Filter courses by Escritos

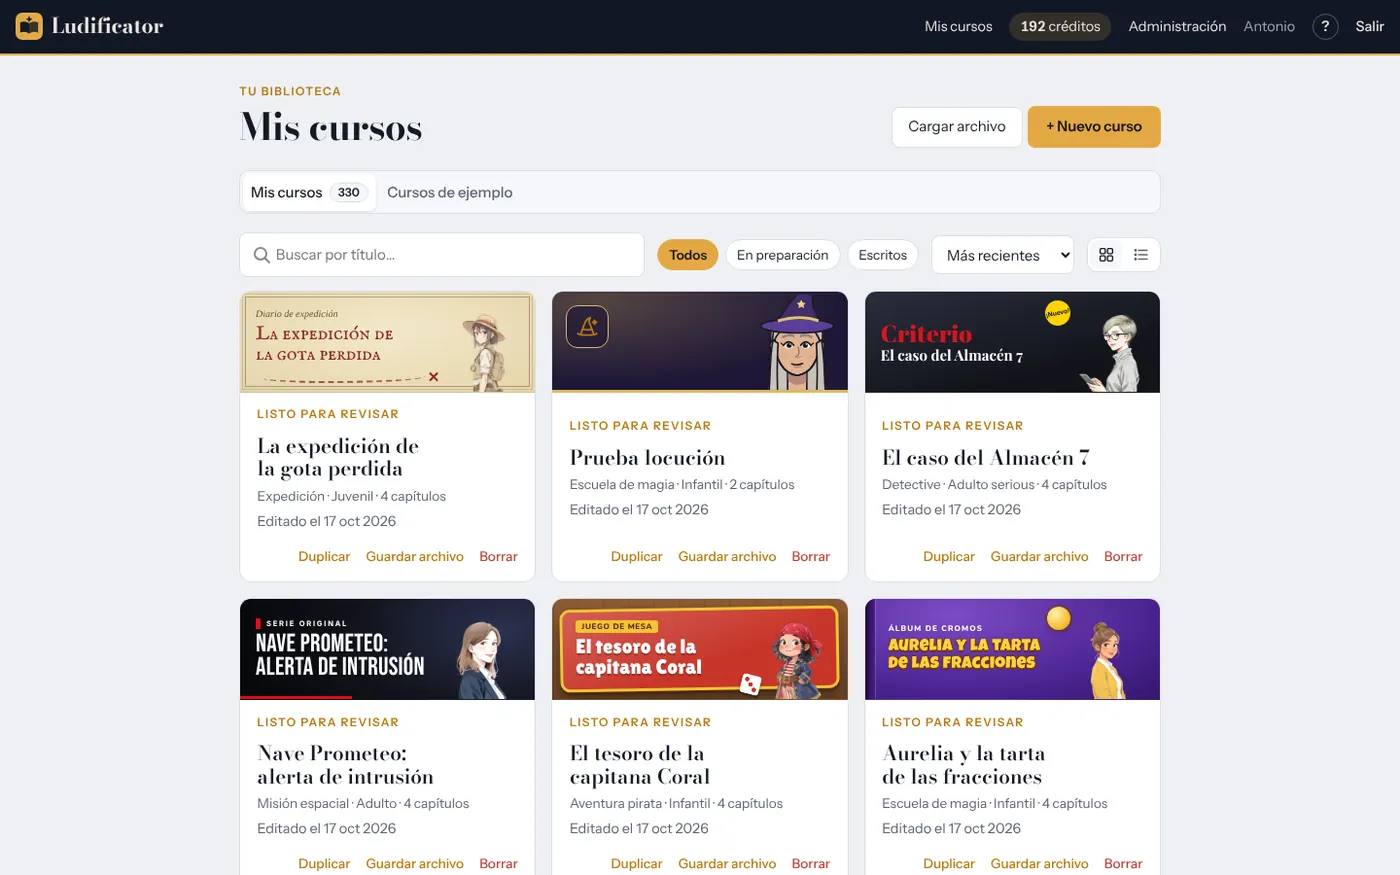(x=883, y=255)
